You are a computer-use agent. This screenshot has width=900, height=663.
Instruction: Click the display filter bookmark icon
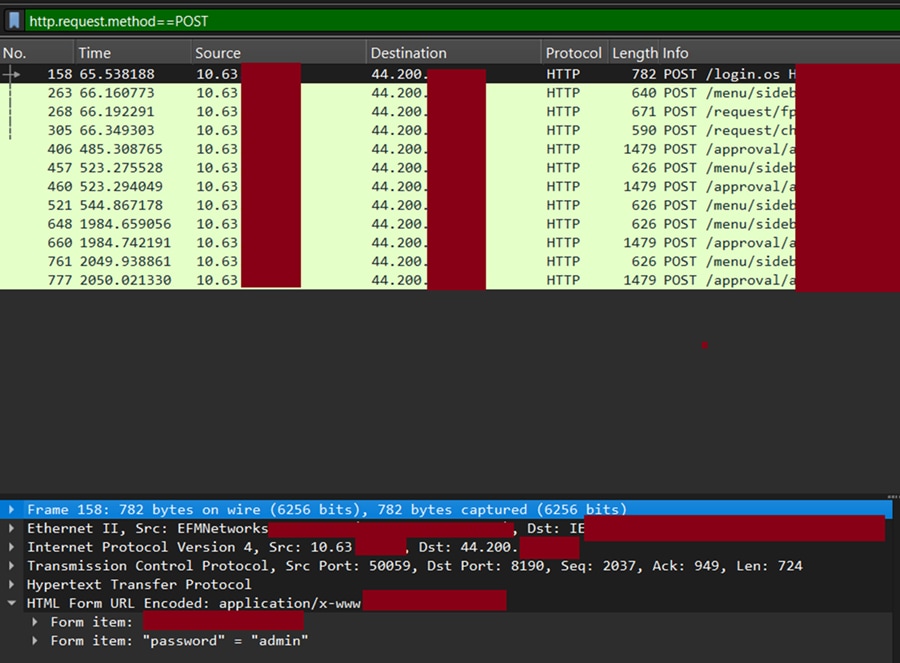(14, 21)
